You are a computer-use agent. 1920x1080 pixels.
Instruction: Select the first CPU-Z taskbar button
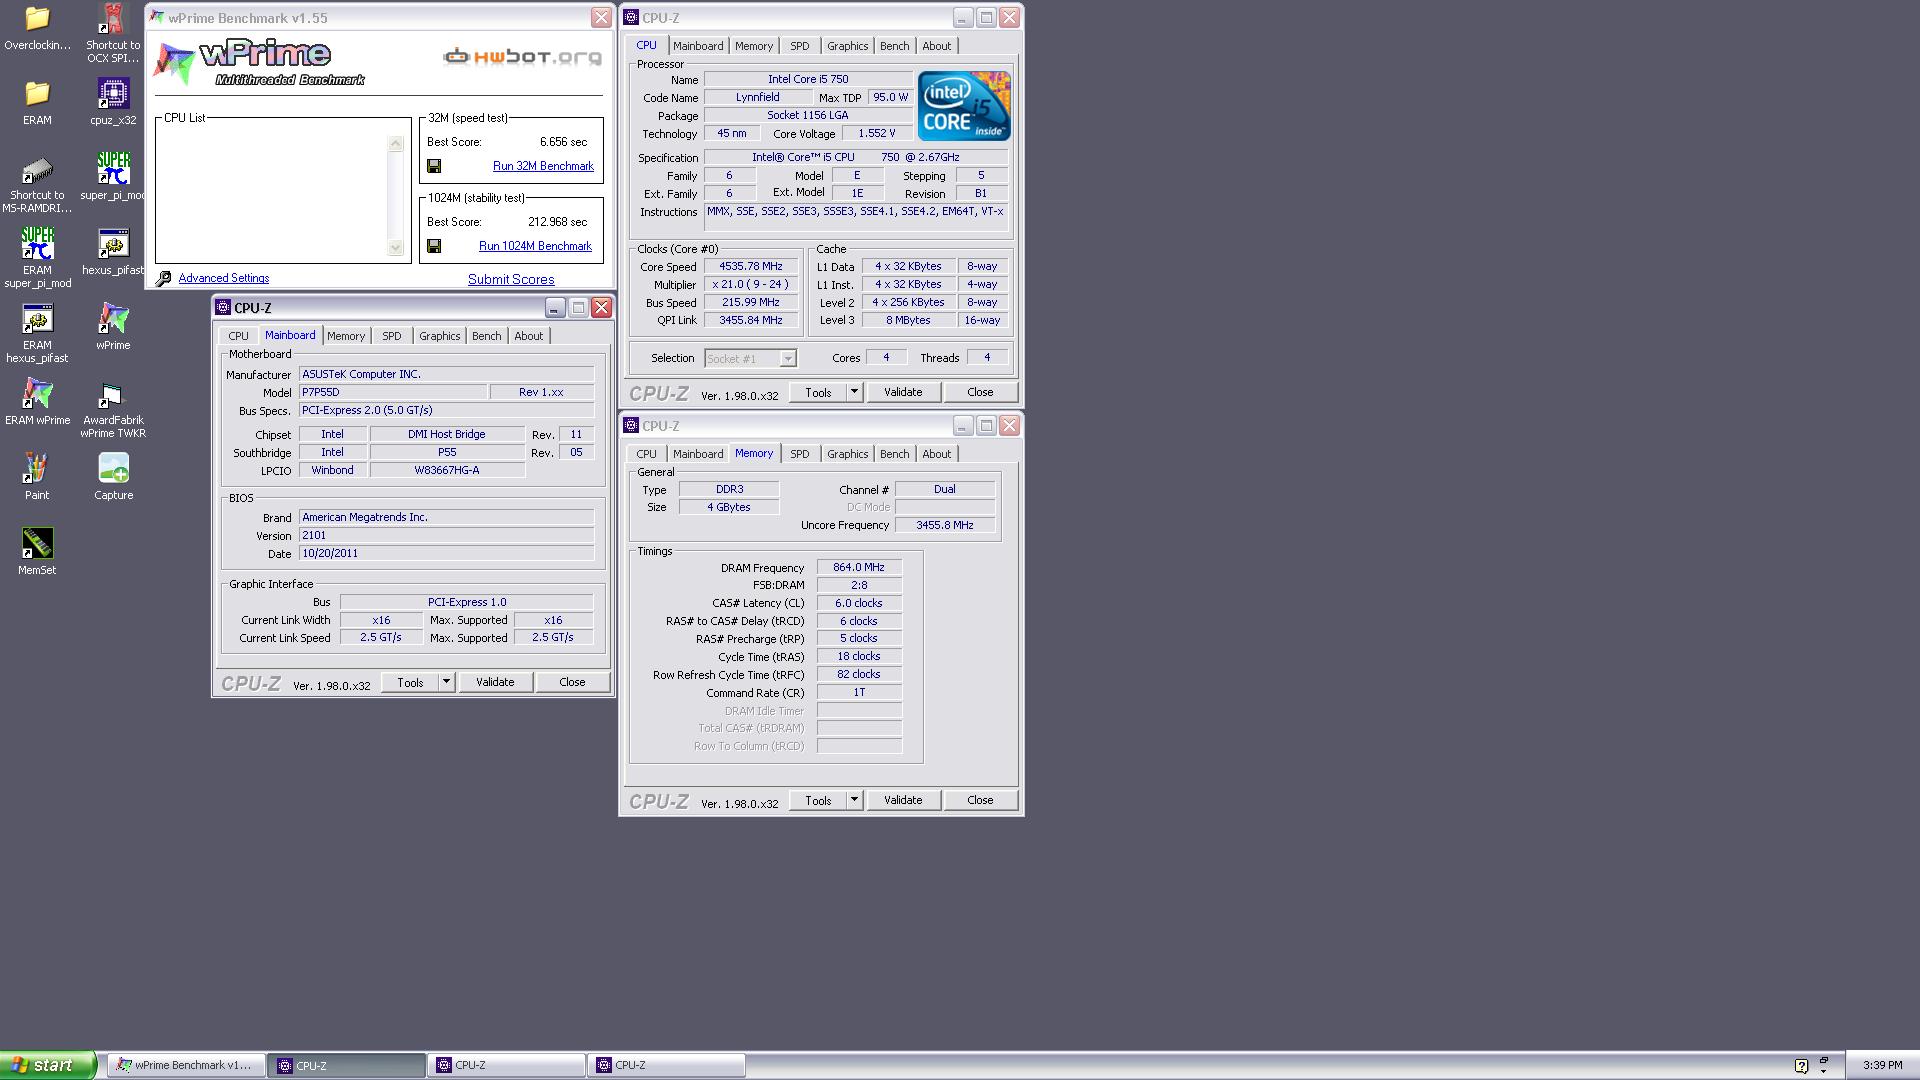point(347,1066)
